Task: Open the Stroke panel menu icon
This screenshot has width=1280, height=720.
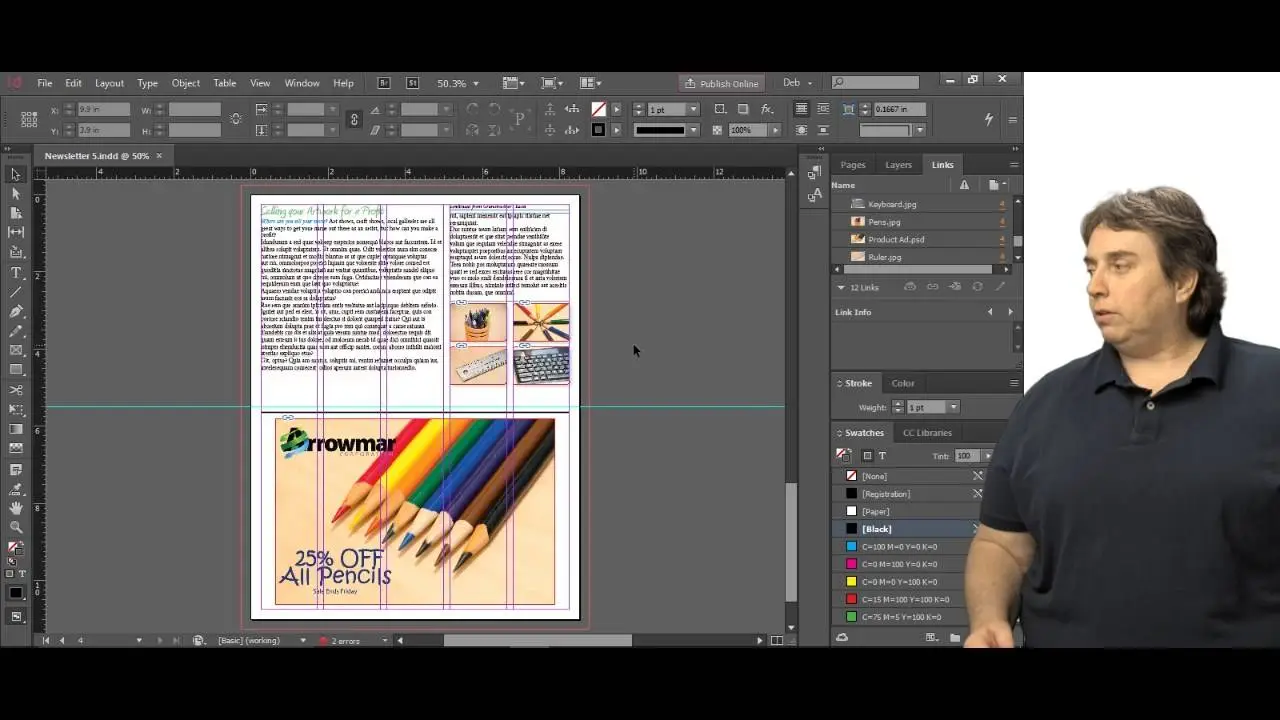Action: point(1013,383)
